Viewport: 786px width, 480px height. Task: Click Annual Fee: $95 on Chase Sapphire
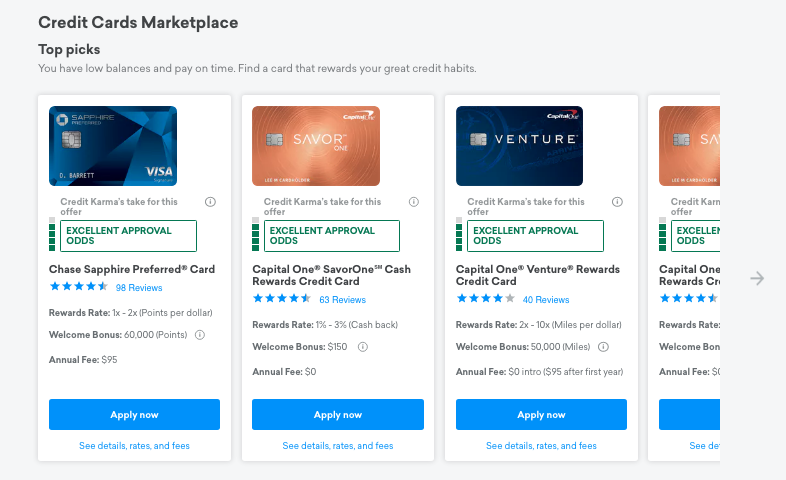83,360
